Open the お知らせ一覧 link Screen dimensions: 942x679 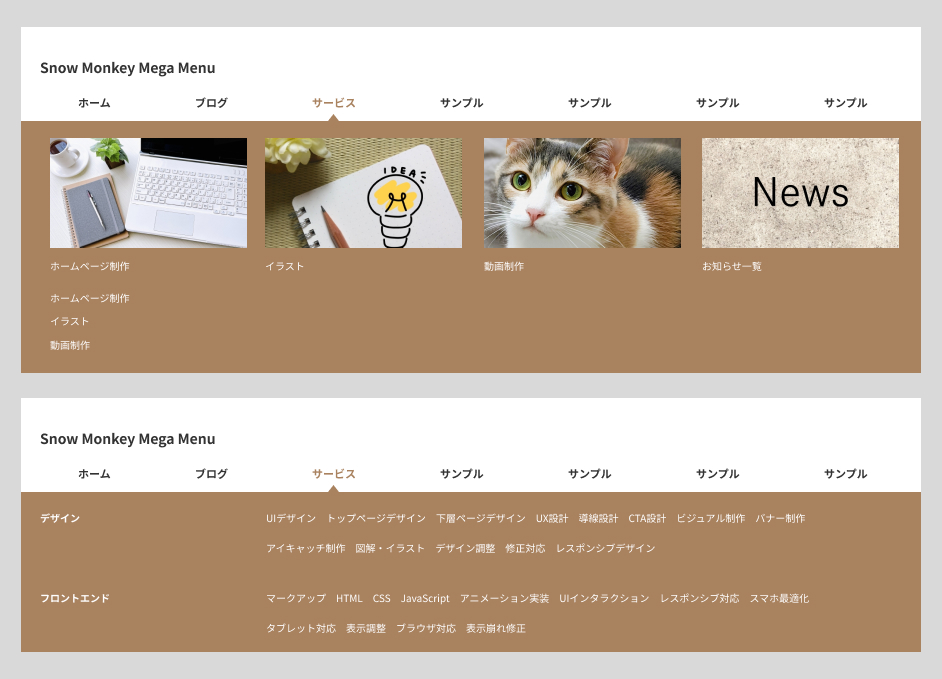tap(729, 266)
